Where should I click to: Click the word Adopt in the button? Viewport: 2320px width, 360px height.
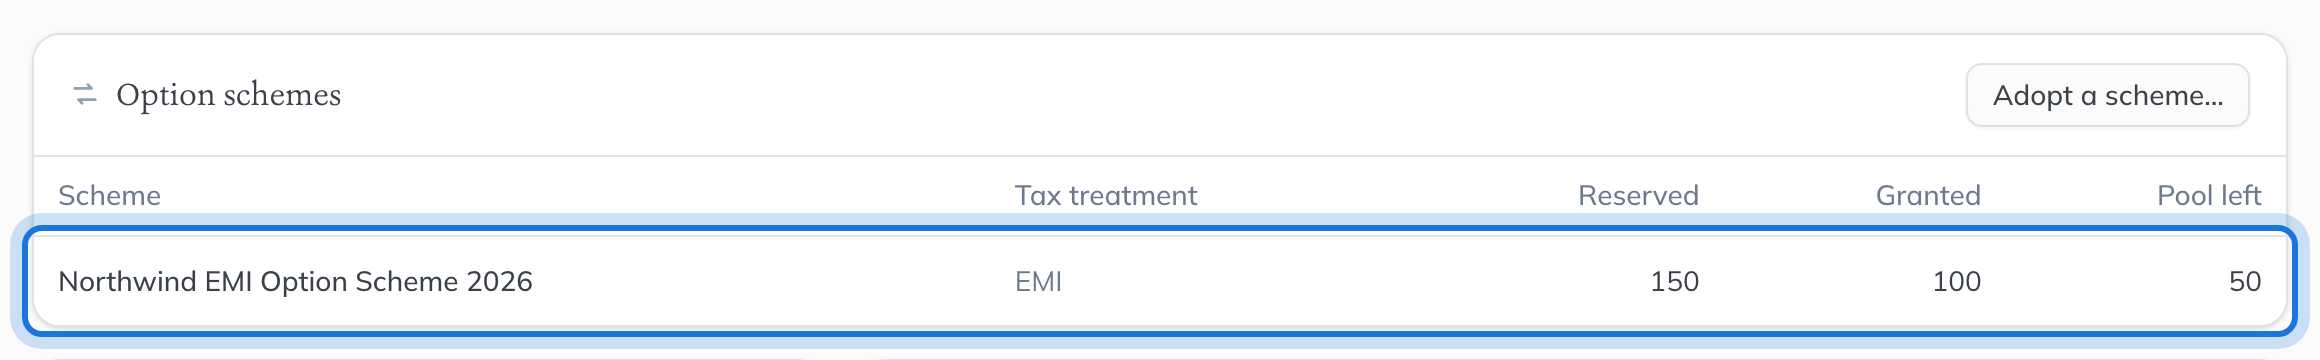click(x=2033, y=96)
